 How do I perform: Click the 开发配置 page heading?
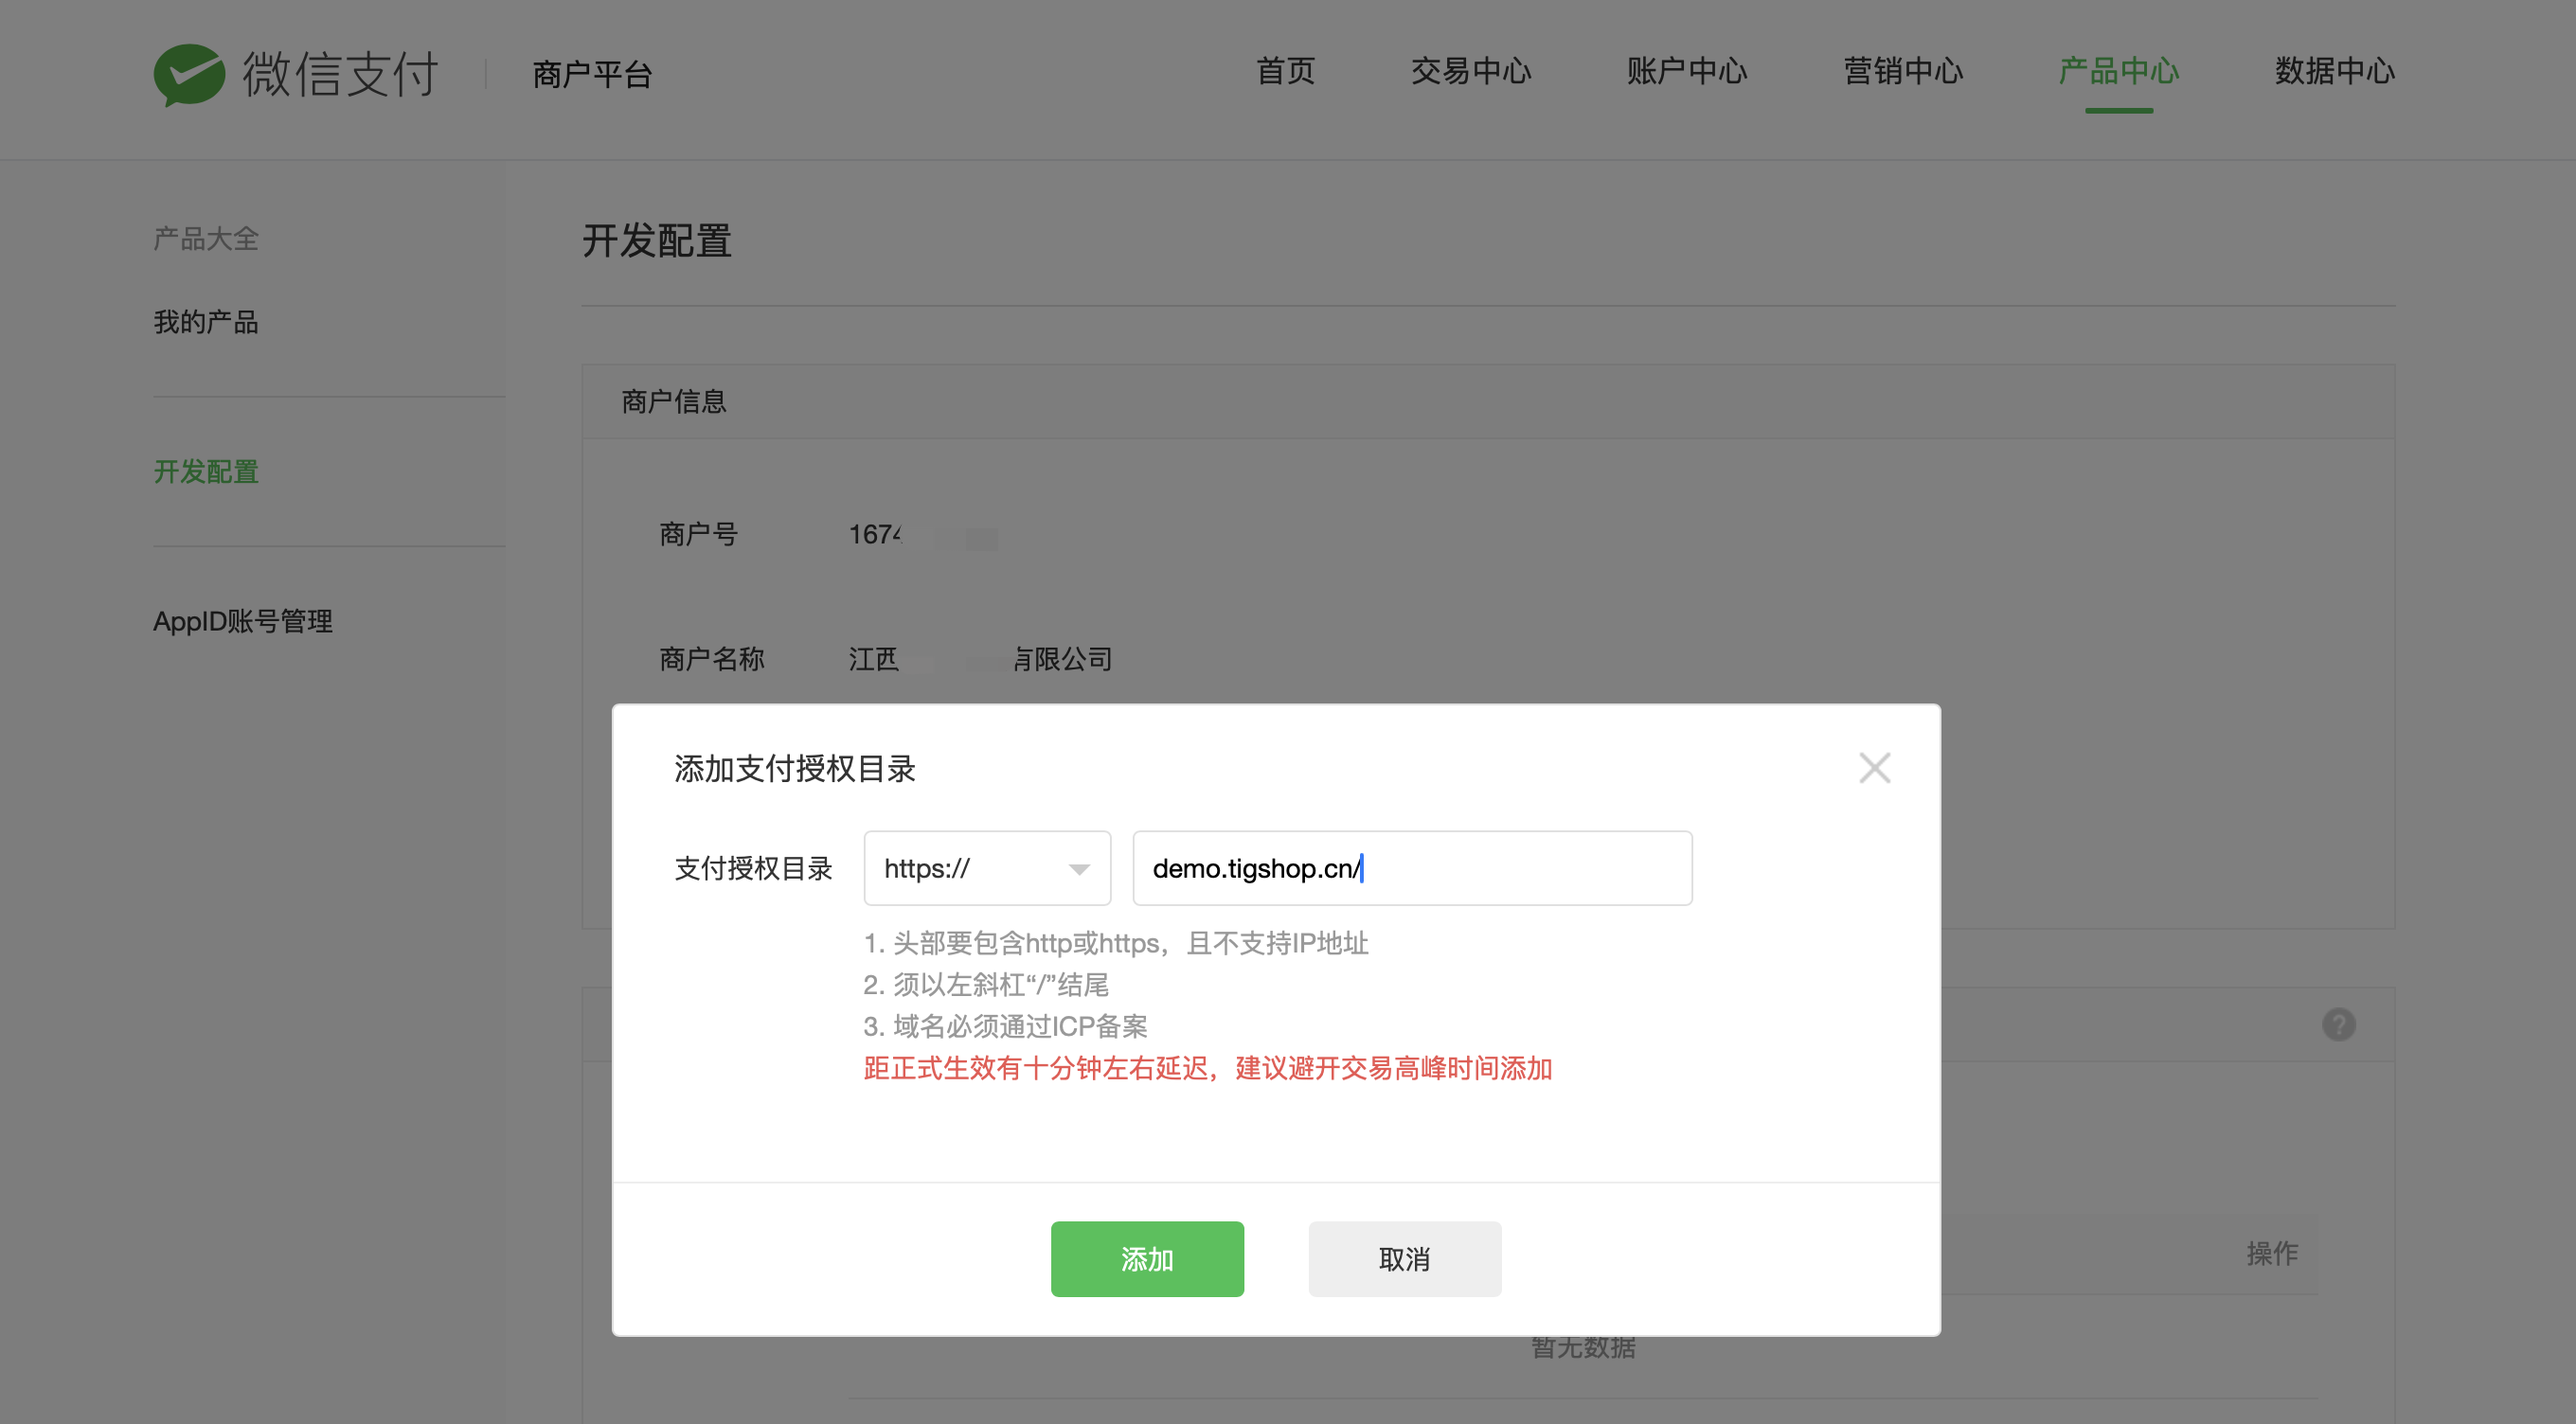click(657, 241)
